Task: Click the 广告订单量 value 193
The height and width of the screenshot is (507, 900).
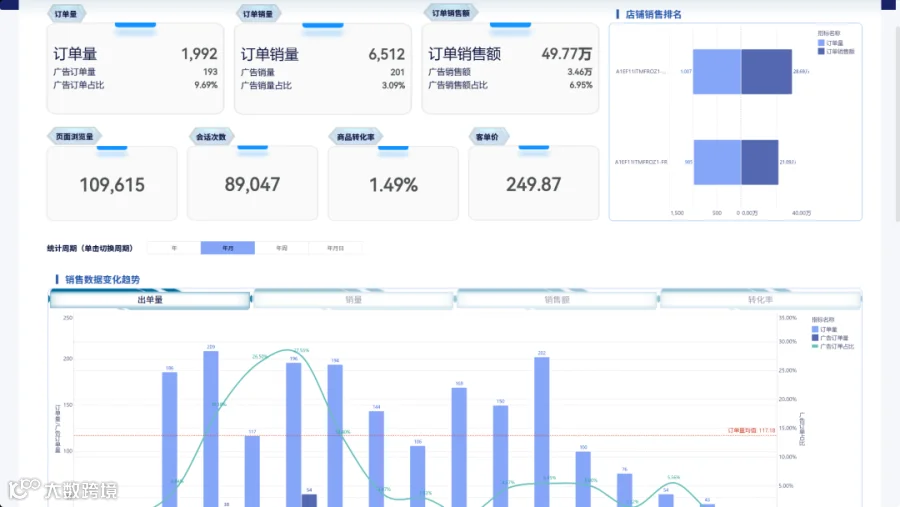Action: (x=210, y=72)
